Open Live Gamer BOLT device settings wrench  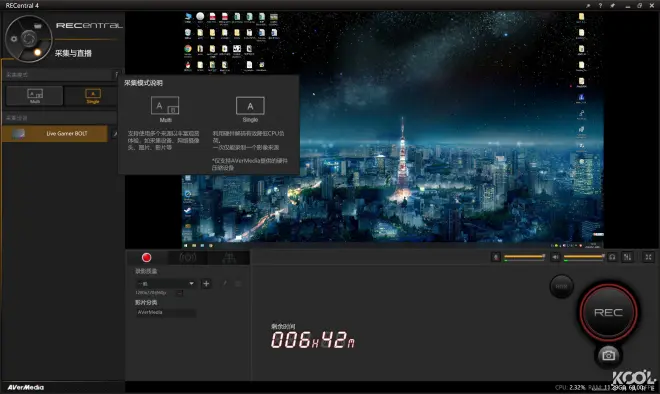click(x=115, y=134)
